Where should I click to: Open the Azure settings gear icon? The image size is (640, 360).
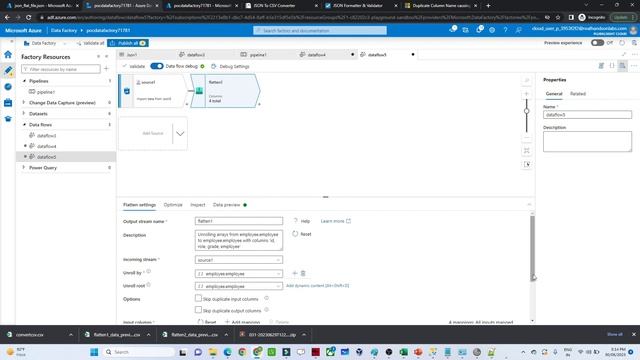pyautogui.click(x=492, y=30)
